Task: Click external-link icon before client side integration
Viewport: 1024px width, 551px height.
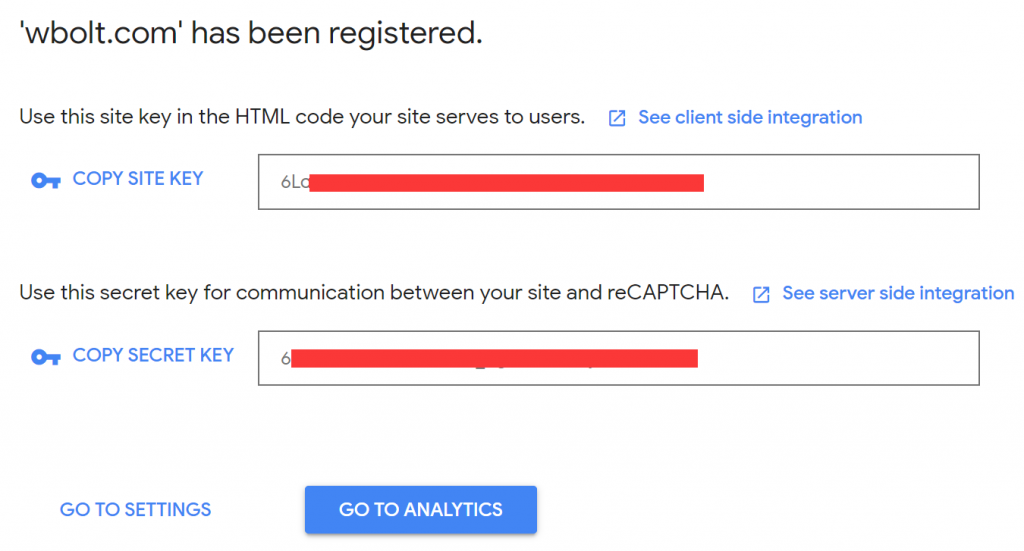Action: pyautogui.click(x=618, y=118)
